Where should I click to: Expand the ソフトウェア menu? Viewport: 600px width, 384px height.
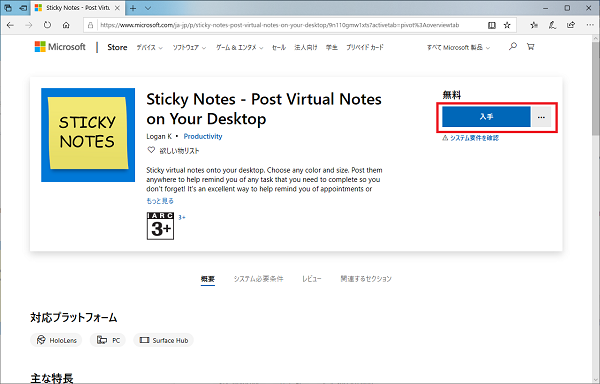coord(189,47)
